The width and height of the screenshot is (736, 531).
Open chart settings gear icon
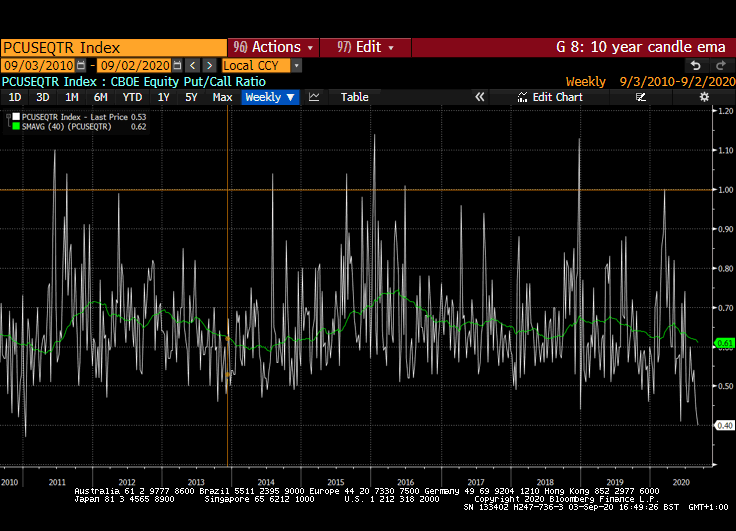[x=704, y=97]
